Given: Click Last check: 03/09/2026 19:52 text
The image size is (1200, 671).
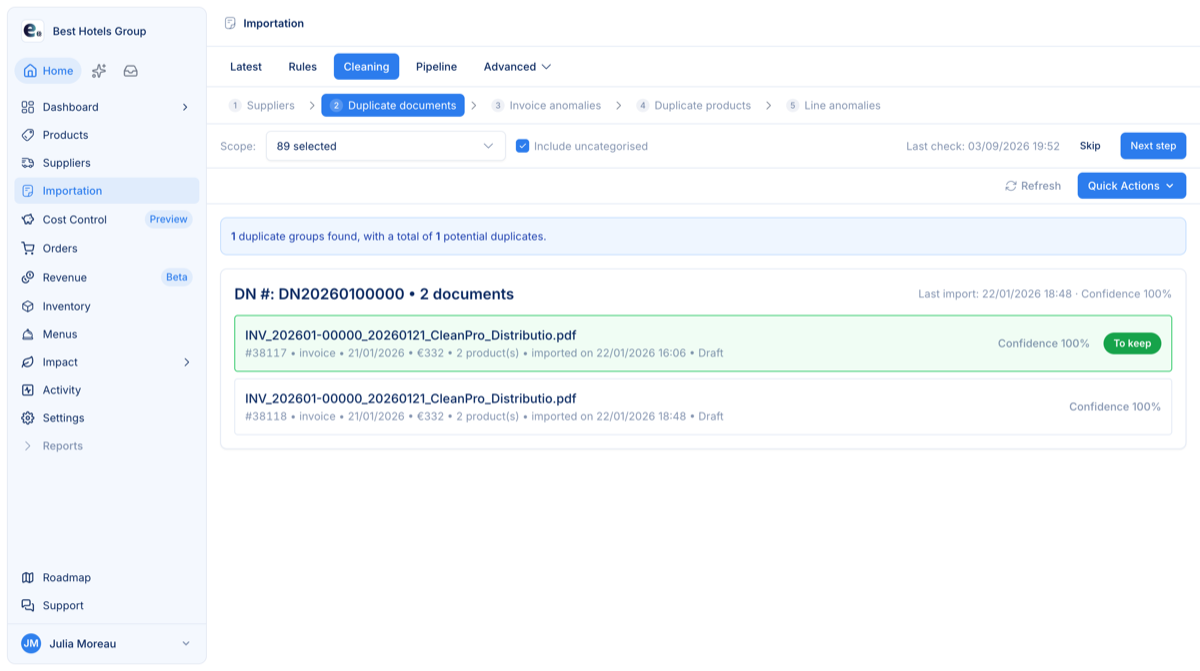Looking at the screenshot, I should click(983, 146).
